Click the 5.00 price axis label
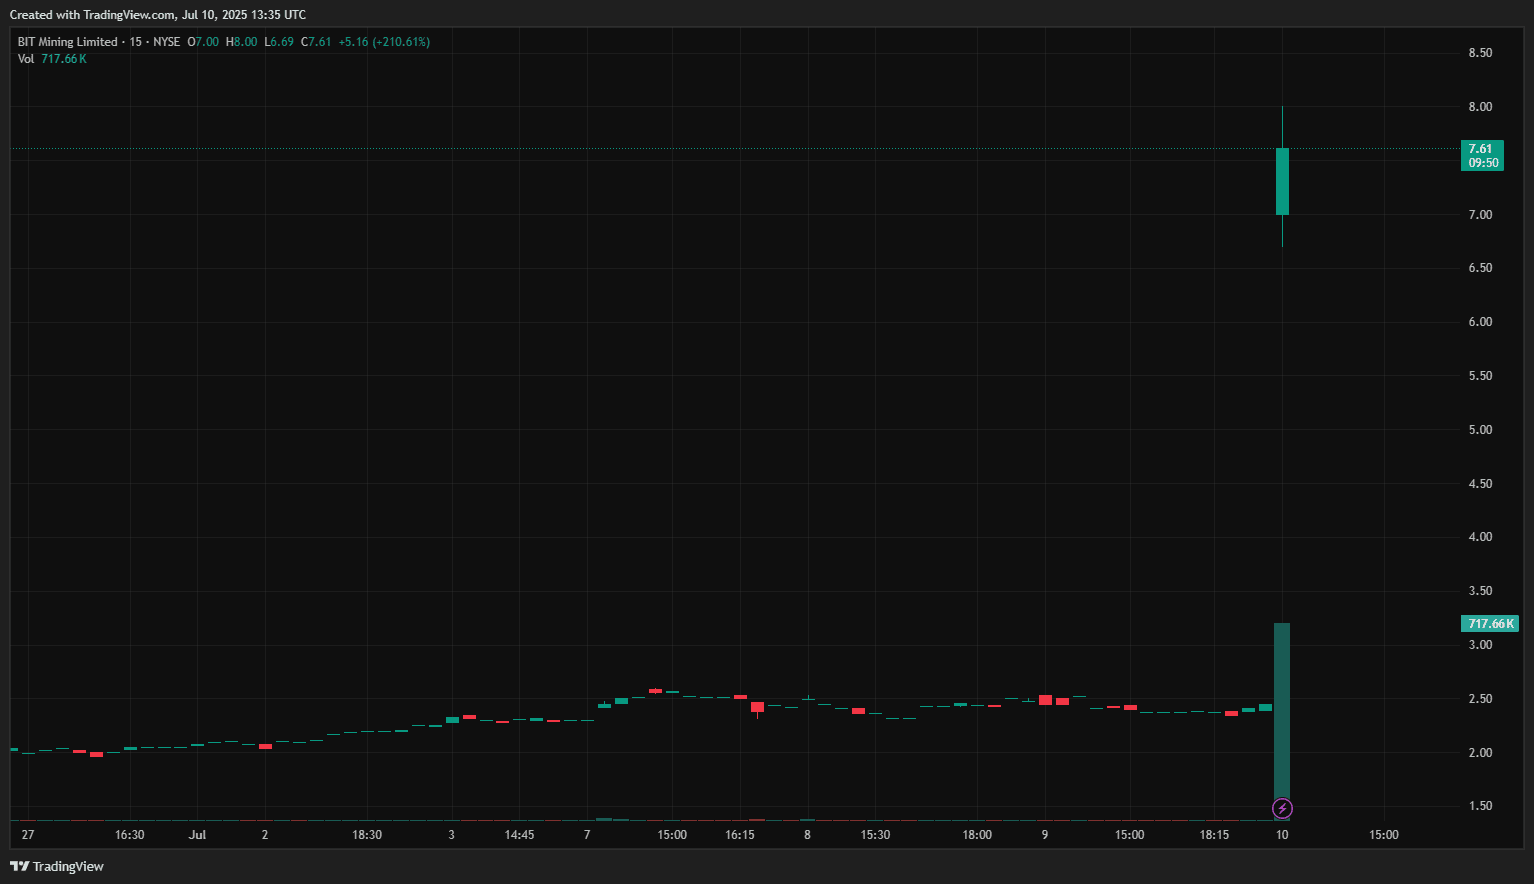 pos(1480,430)
